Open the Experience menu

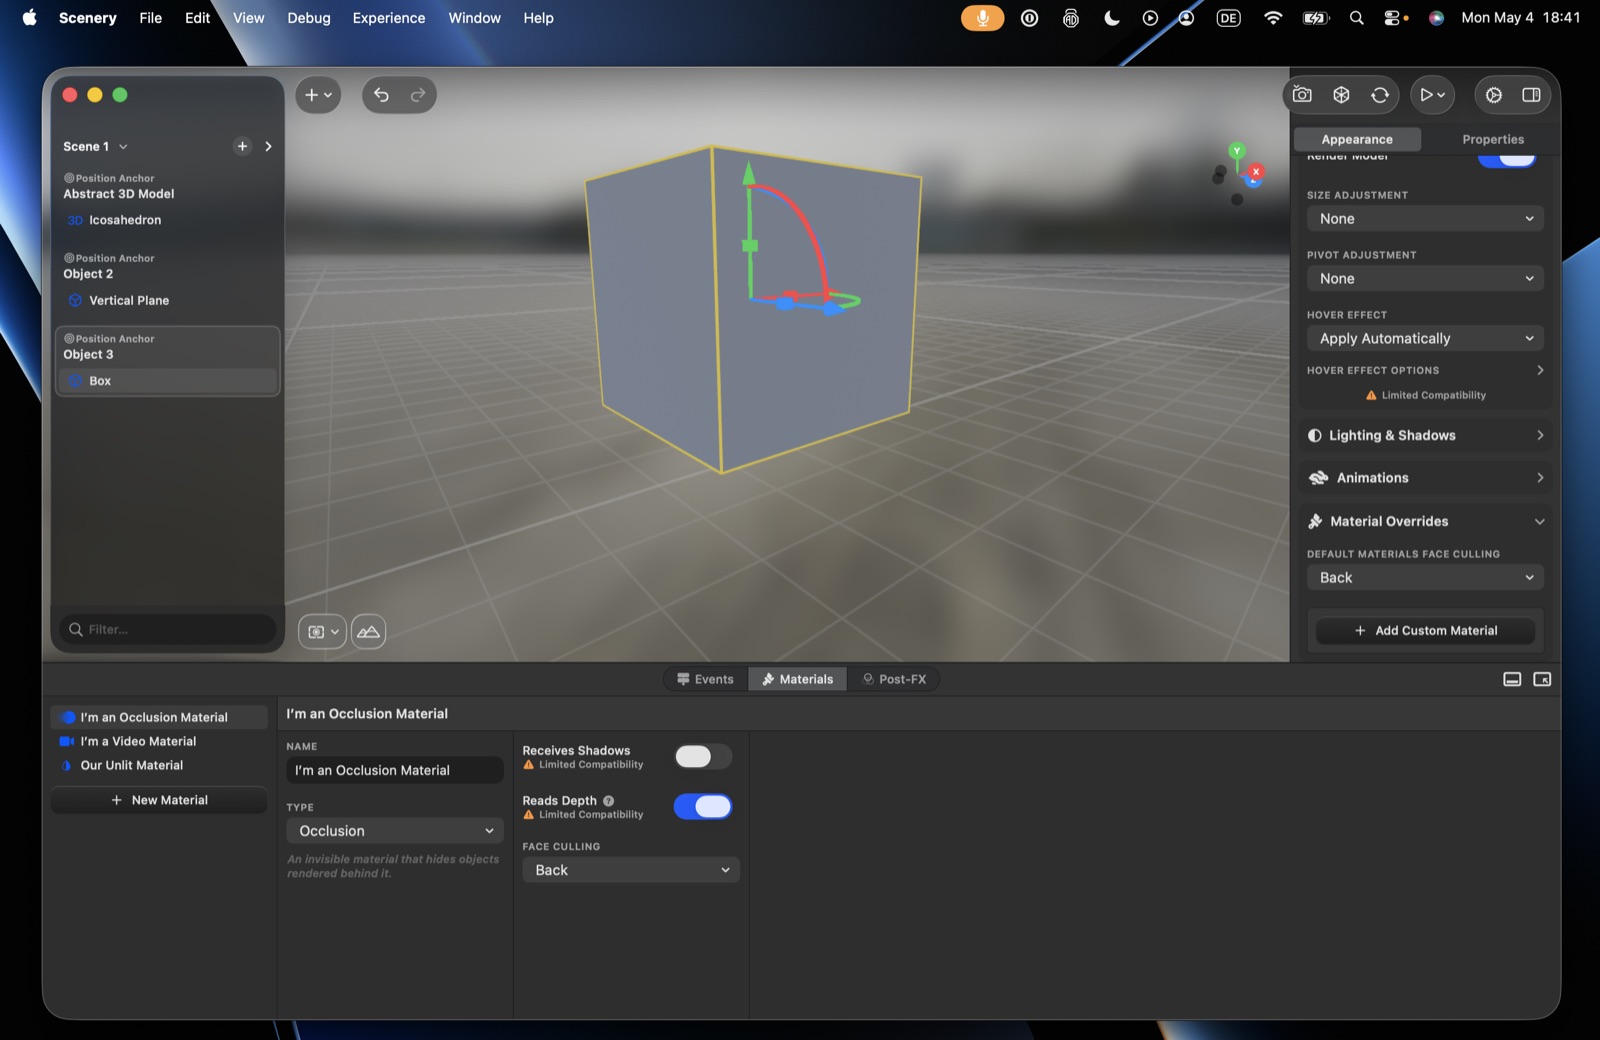388,18
